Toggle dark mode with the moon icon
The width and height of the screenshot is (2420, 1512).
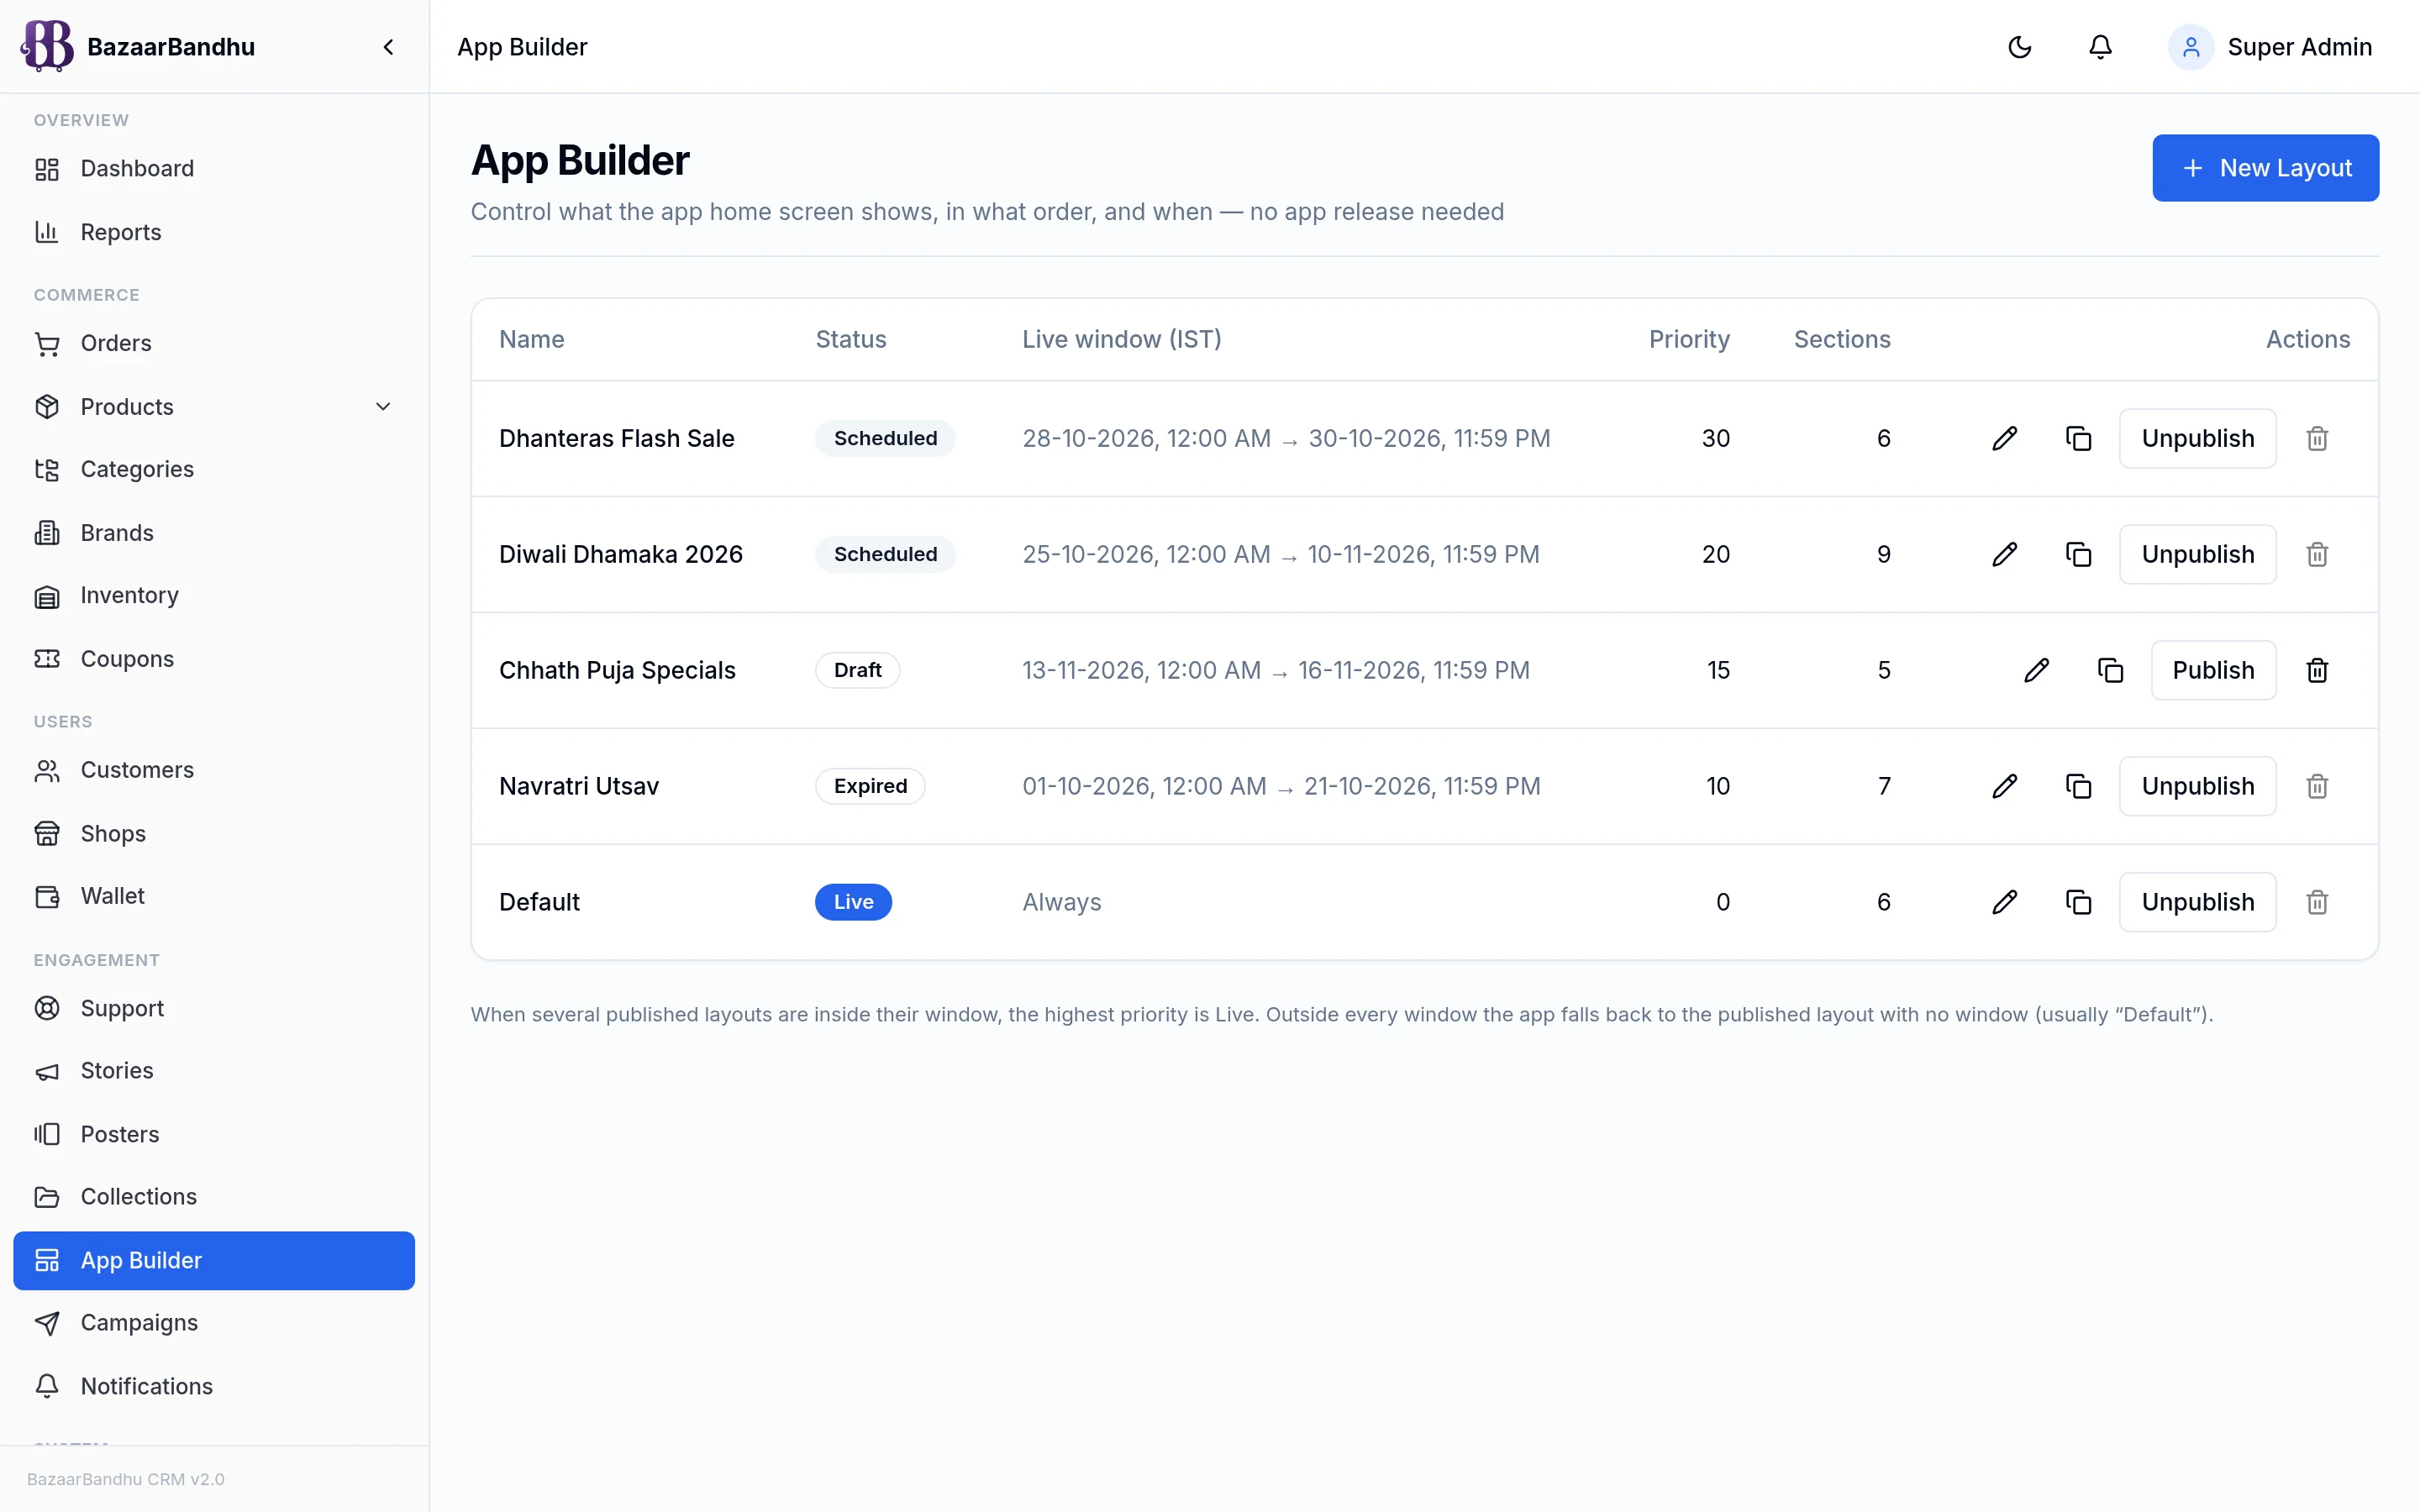[2019, 47]
